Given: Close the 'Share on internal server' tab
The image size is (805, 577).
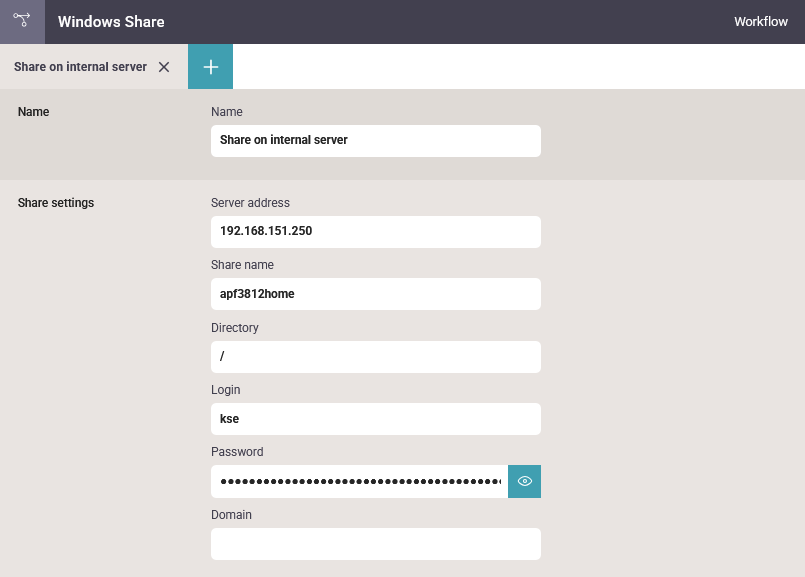Looking at the screenshot, I should [164, 67].
